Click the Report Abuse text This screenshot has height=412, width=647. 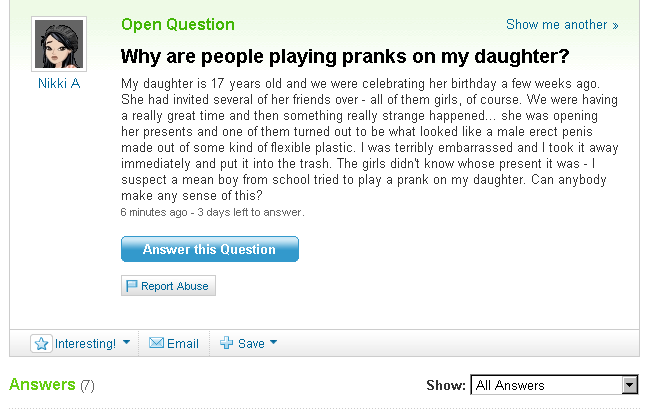(x=175, y=286)
